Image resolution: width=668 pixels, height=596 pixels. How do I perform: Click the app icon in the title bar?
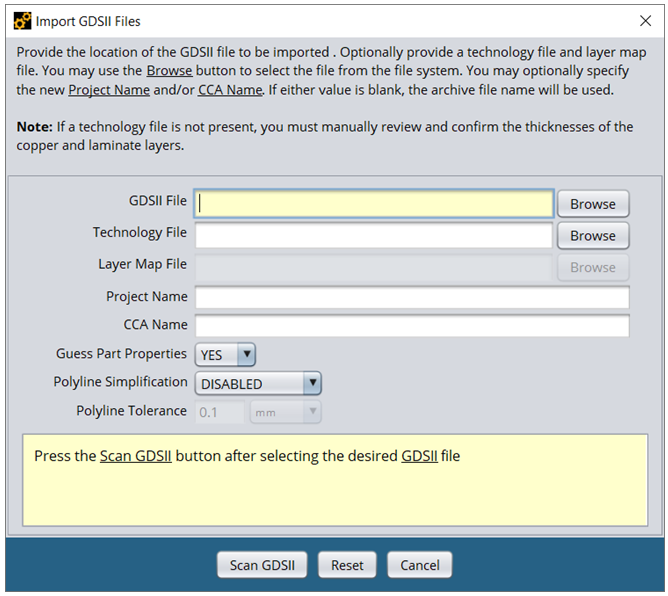(21, 20)
